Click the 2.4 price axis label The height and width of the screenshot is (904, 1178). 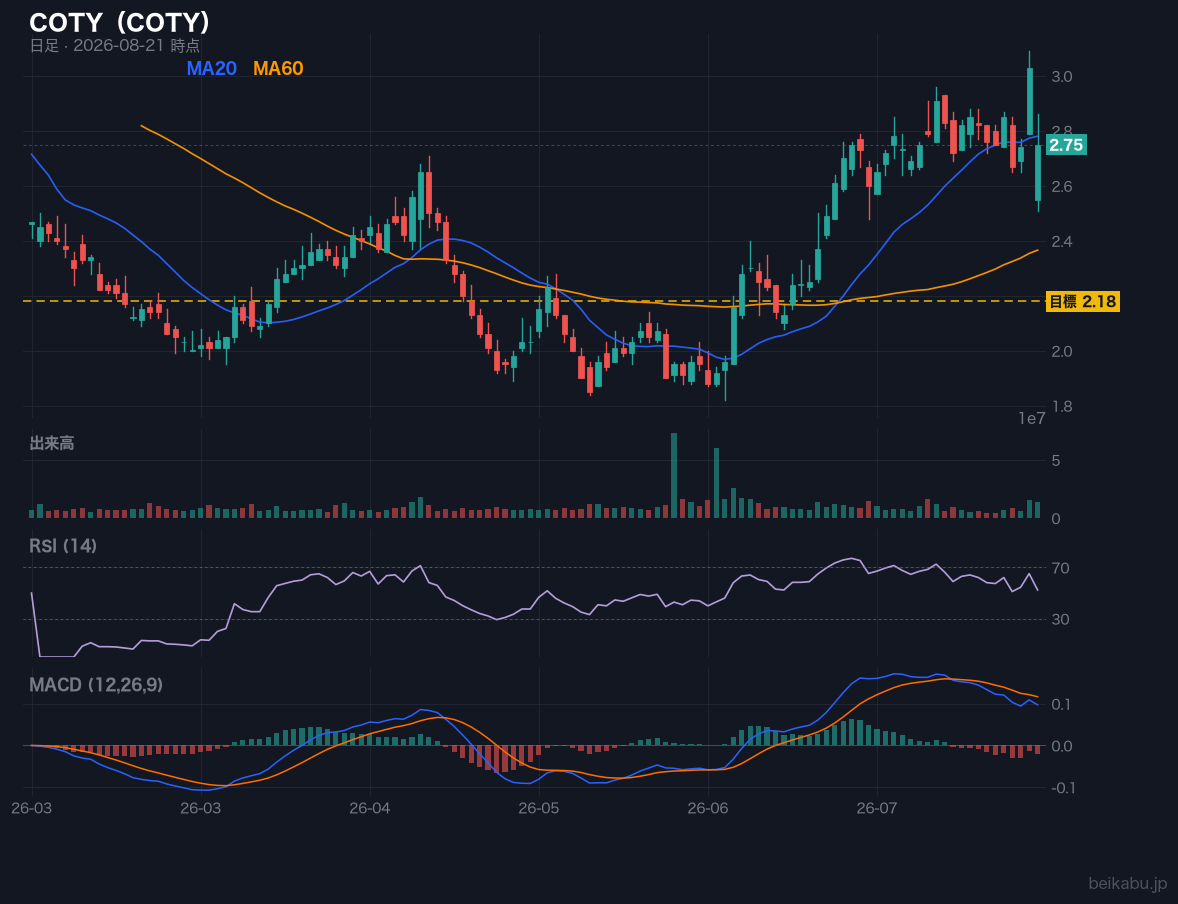pyautogui.click(x=1062, y=241)
